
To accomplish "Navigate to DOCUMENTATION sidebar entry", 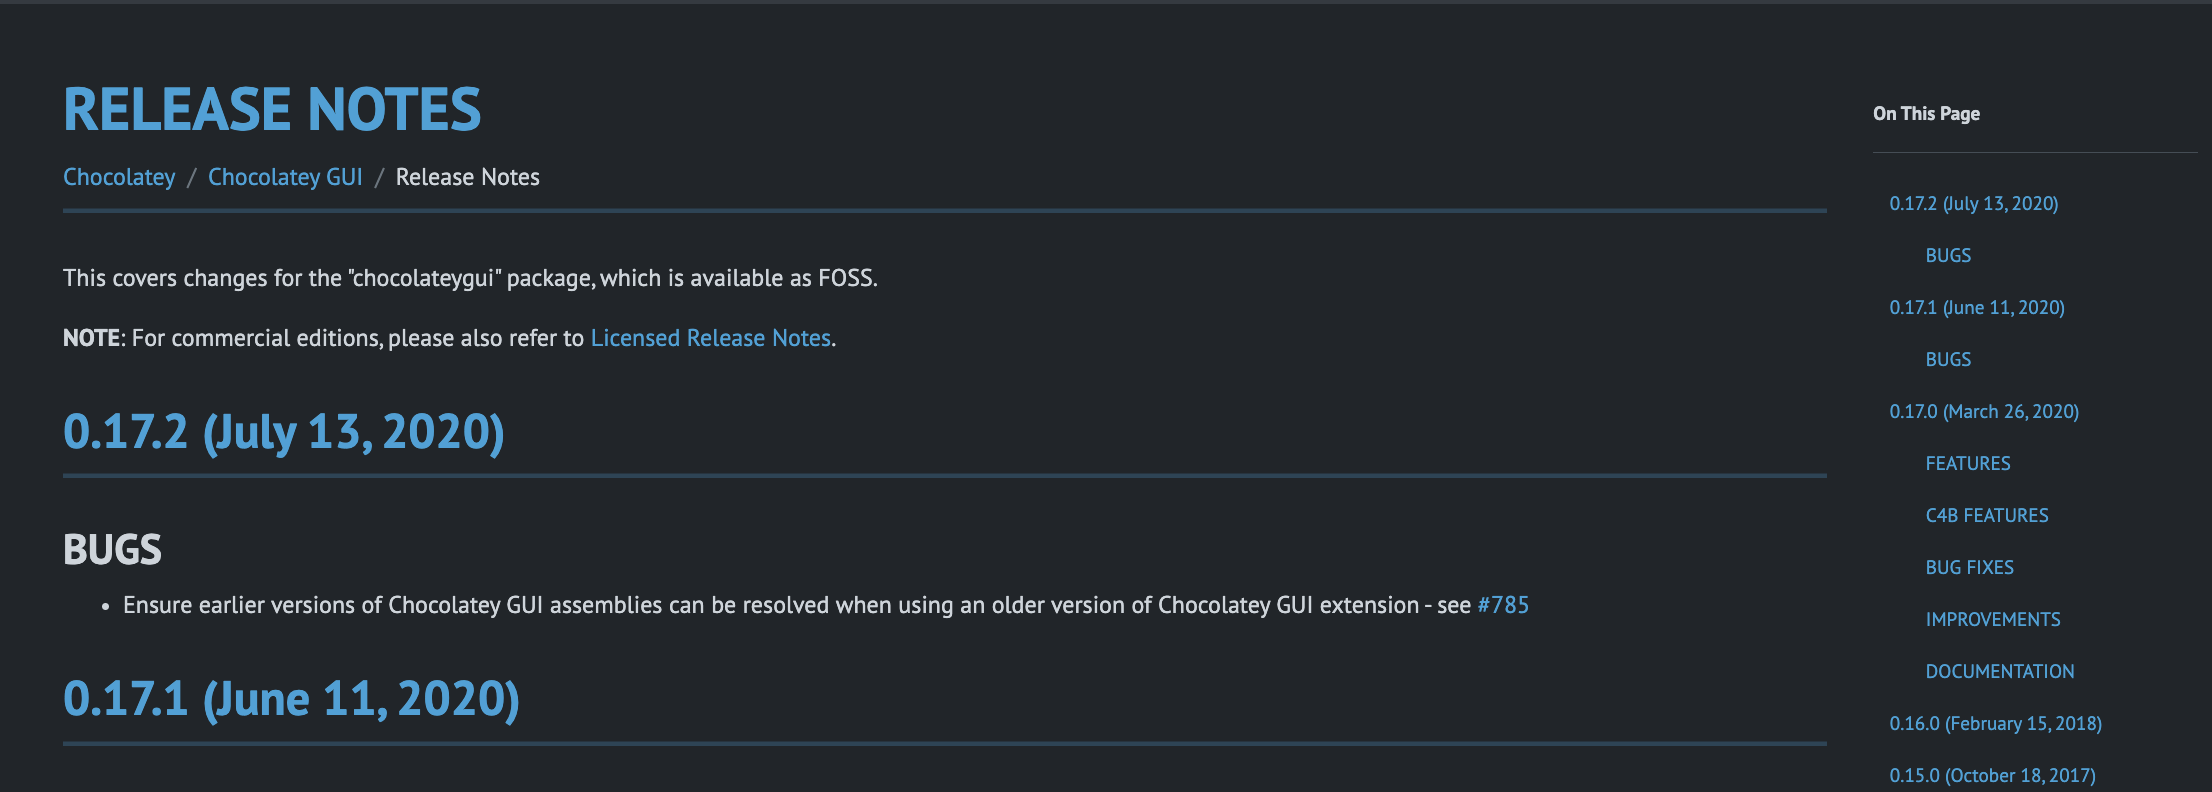I will click(1999, 671).
